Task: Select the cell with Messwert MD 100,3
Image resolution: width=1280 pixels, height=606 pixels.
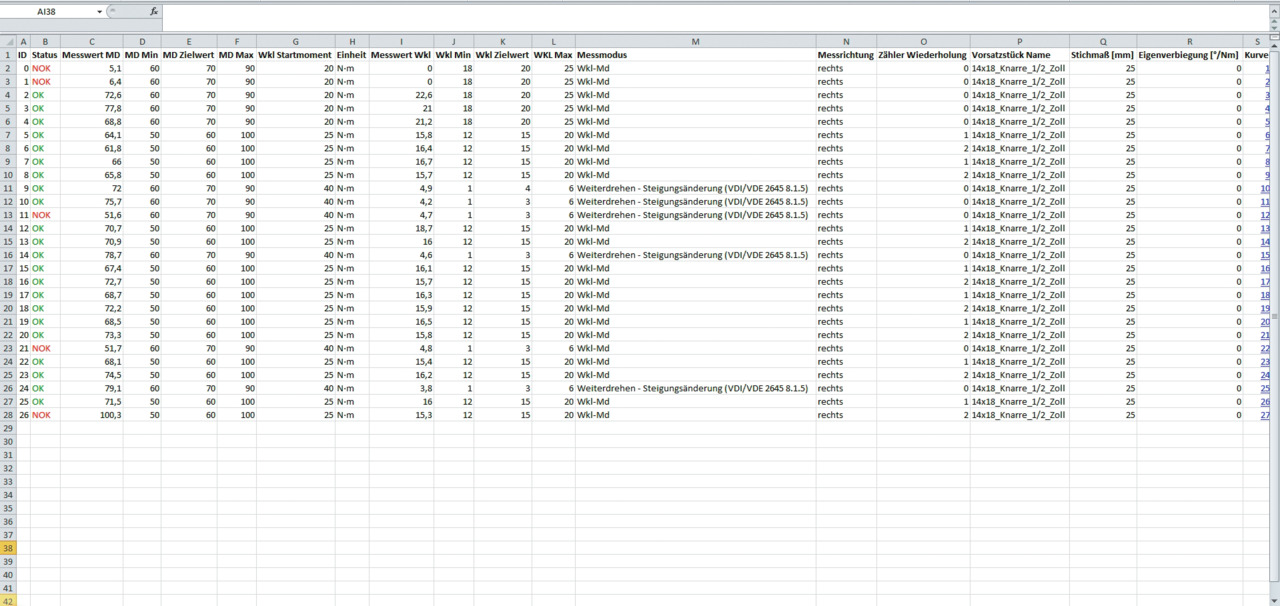Action: 91,415
